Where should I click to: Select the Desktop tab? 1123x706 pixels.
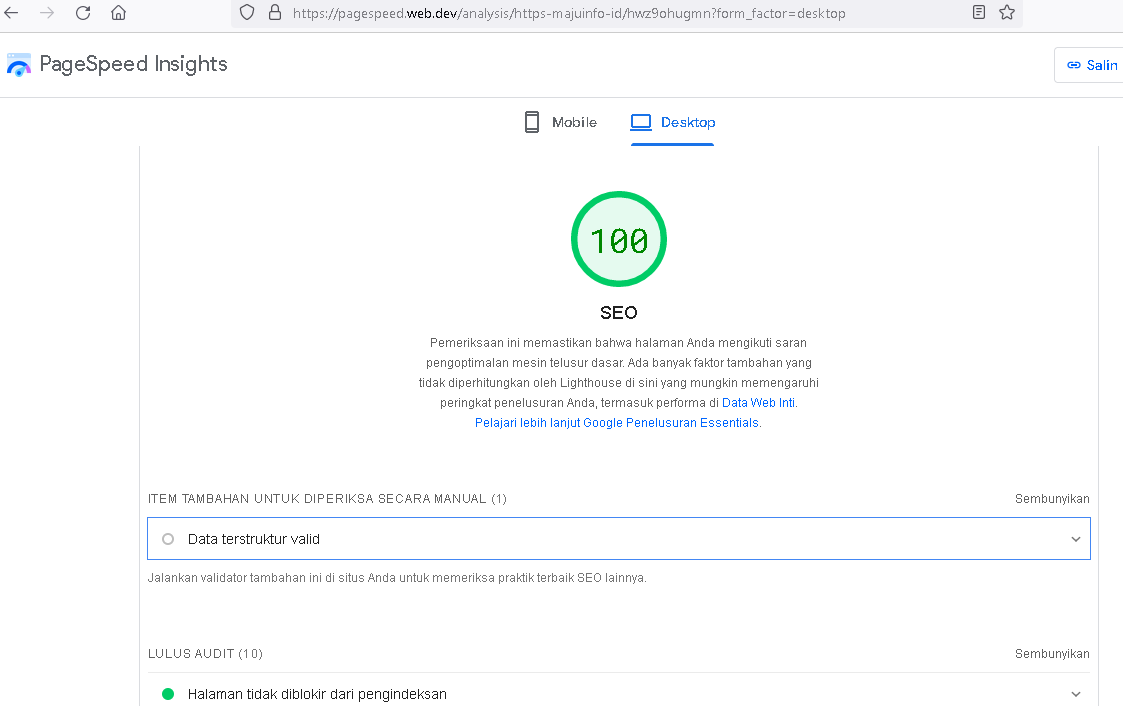tap(673, 123)
